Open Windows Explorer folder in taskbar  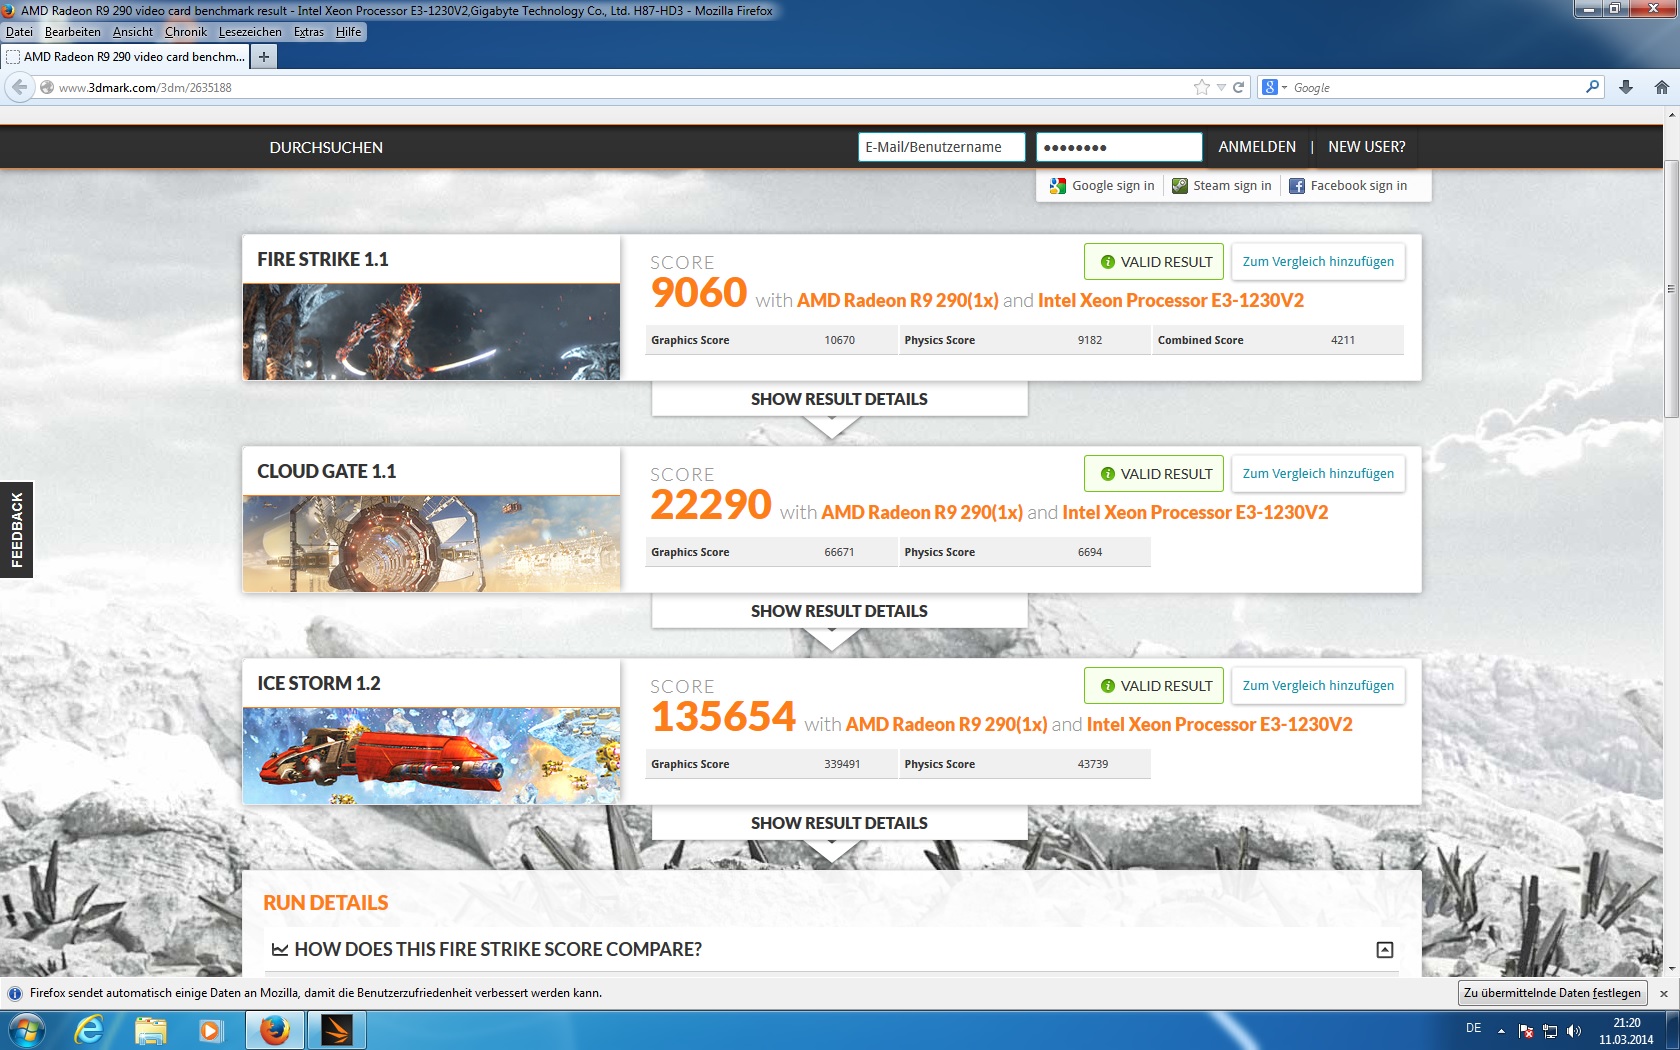point(151,1030)
